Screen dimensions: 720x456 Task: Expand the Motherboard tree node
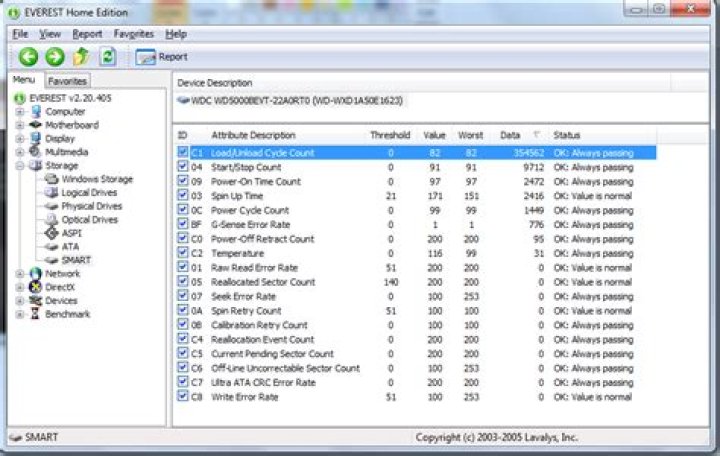pyautogui.click(x=20, y=125)
